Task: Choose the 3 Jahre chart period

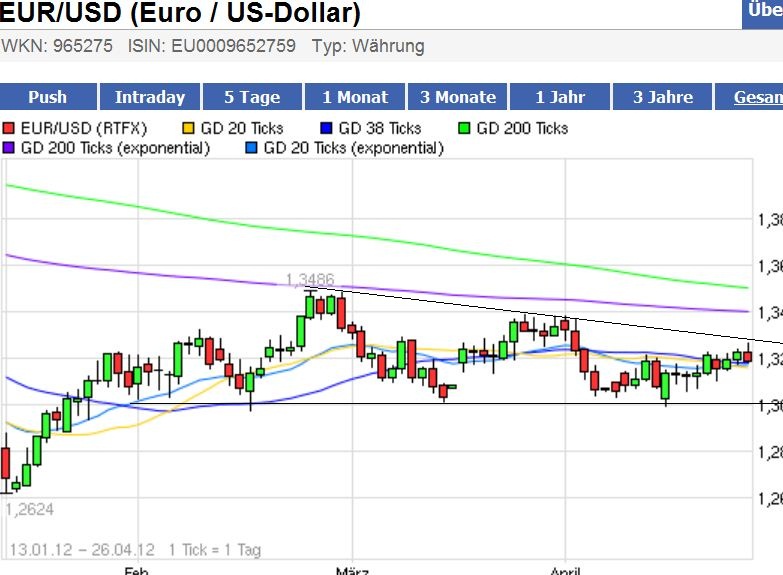Action: coord(663,96)
